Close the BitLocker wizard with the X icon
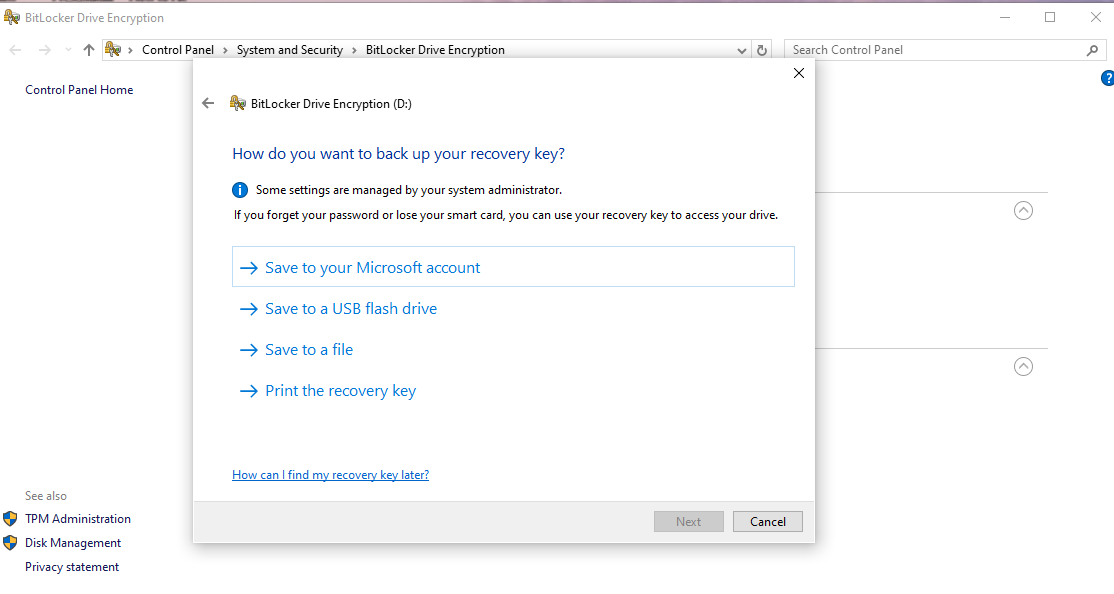This screenshot has width=1114, height=594. click(799, 73)
